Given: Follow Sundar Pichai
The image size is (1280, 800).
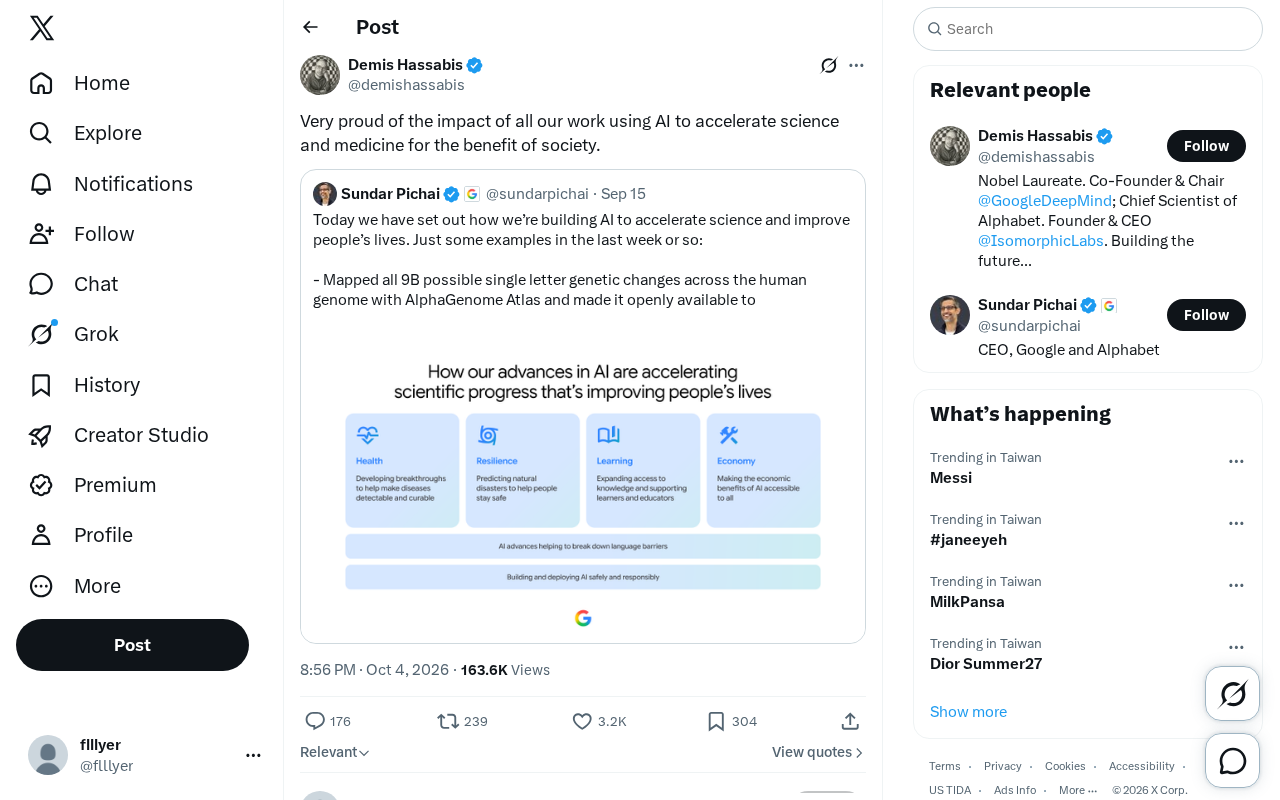Looking at the screenshot, I should coord(1206,315).
